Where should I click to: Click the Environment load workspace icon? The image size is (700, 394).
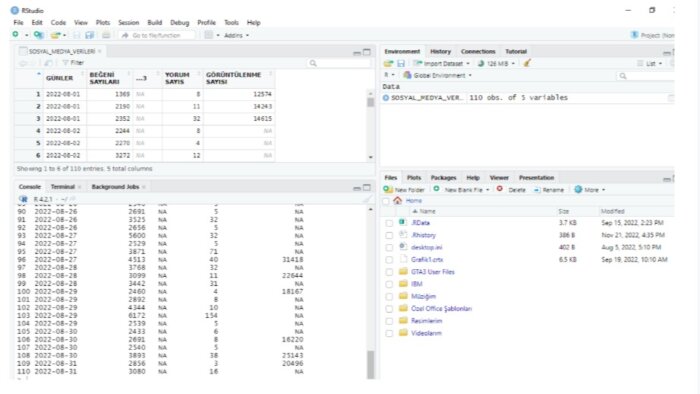tap(388, 63)
